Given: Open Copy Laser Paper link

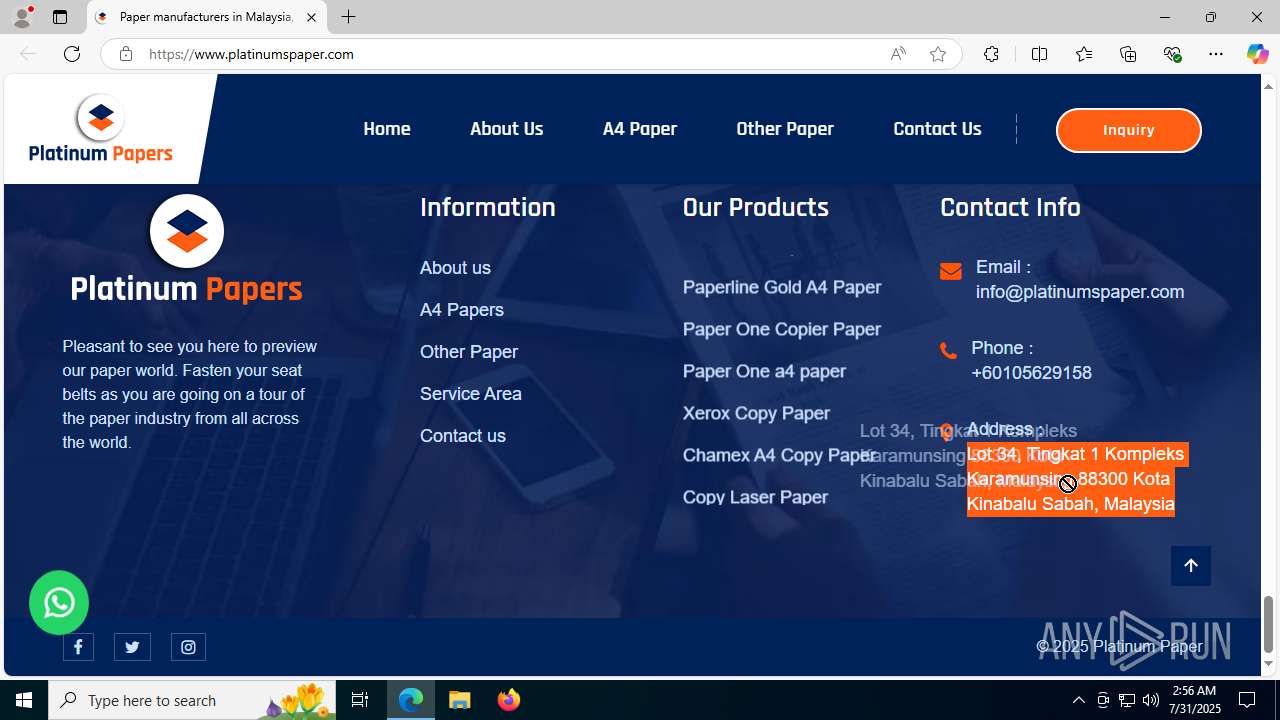Looking at the screenshot, I should pos(755,498).
